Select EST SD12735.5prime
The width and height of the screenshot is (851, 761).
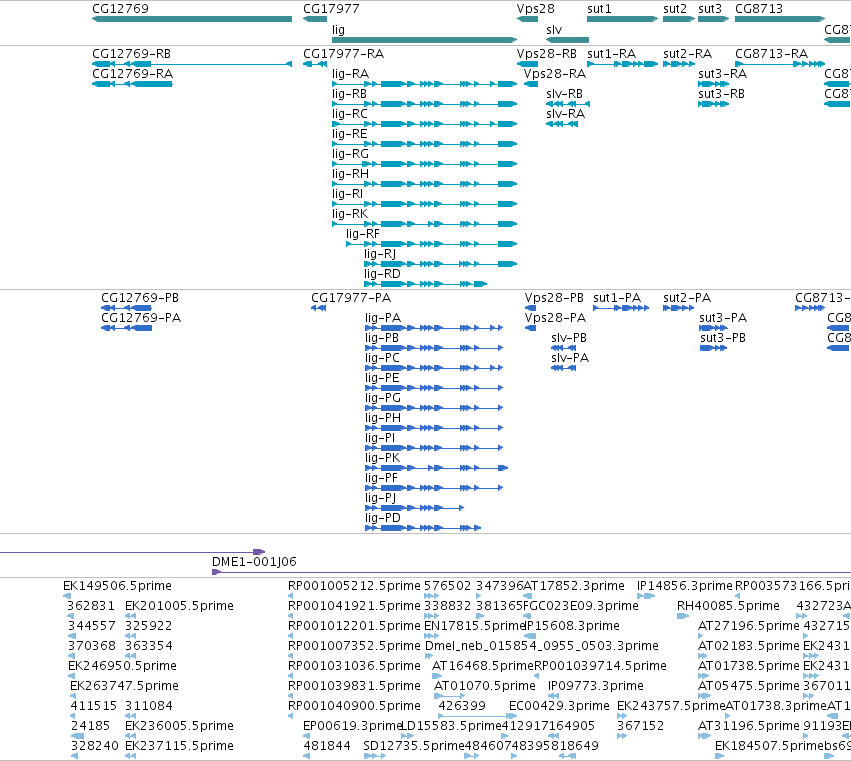click(375, 756)
